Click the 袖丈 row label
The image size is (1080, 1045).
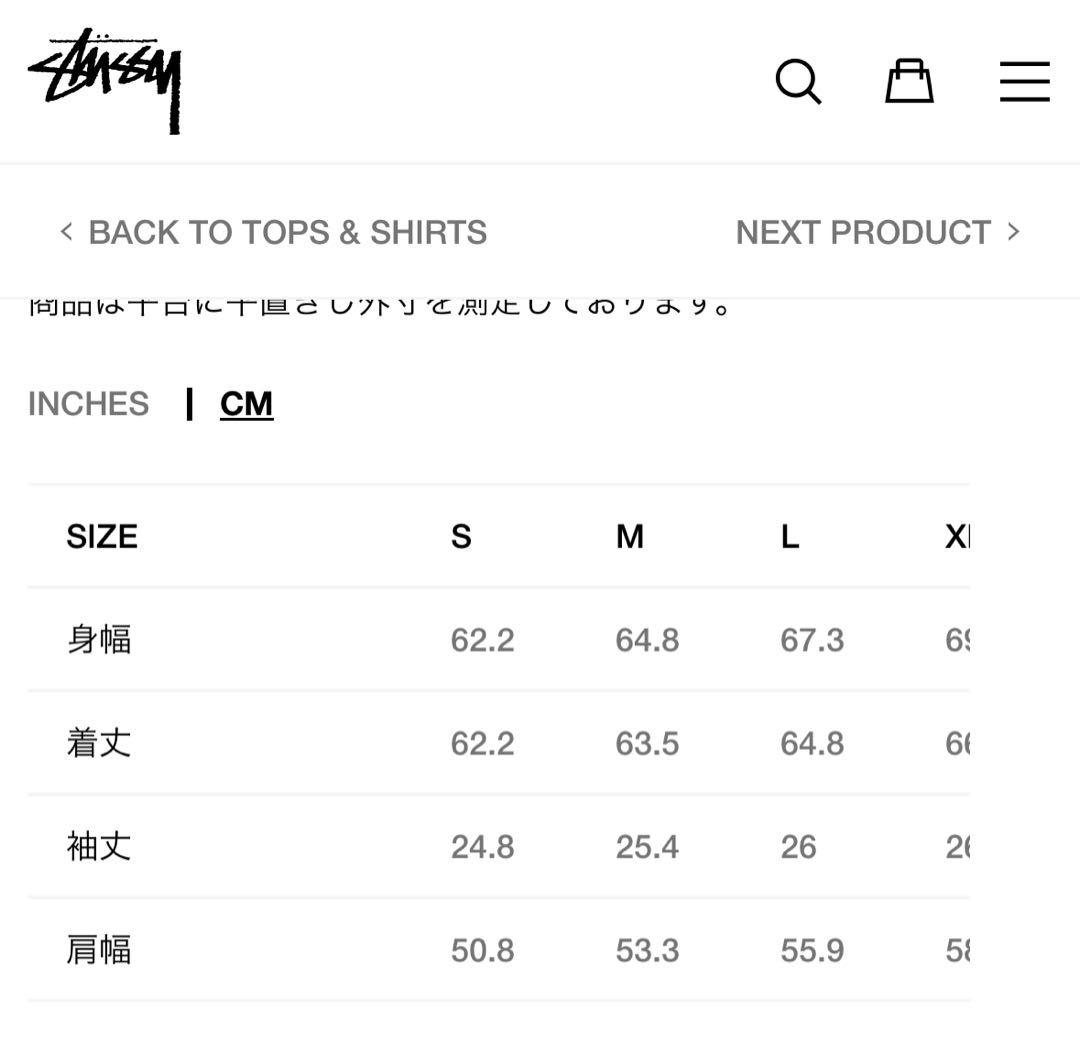tap(99, 846)
